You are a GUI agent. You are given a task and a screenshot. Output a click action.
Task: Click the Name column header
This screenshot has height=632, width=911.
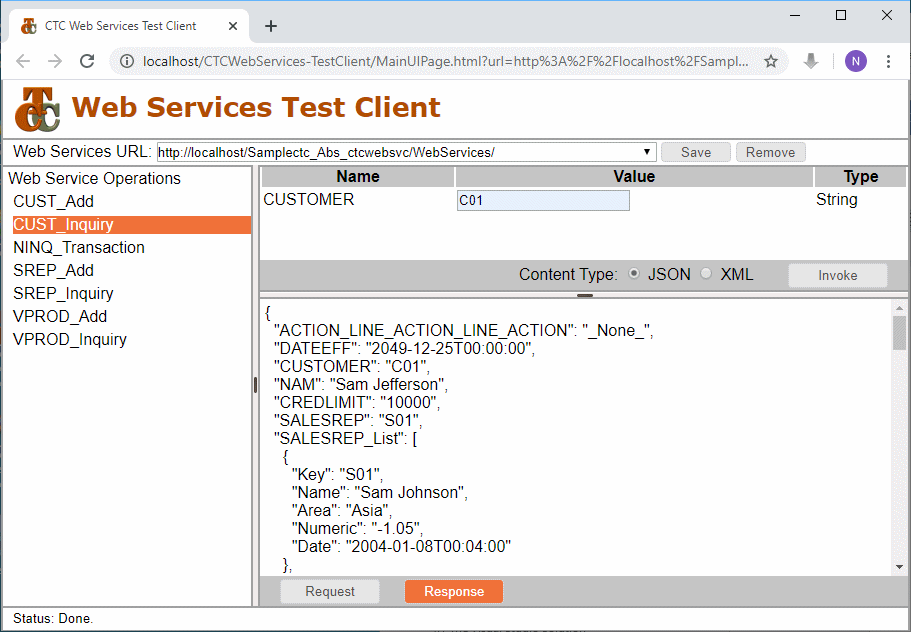tap(358, 177)
